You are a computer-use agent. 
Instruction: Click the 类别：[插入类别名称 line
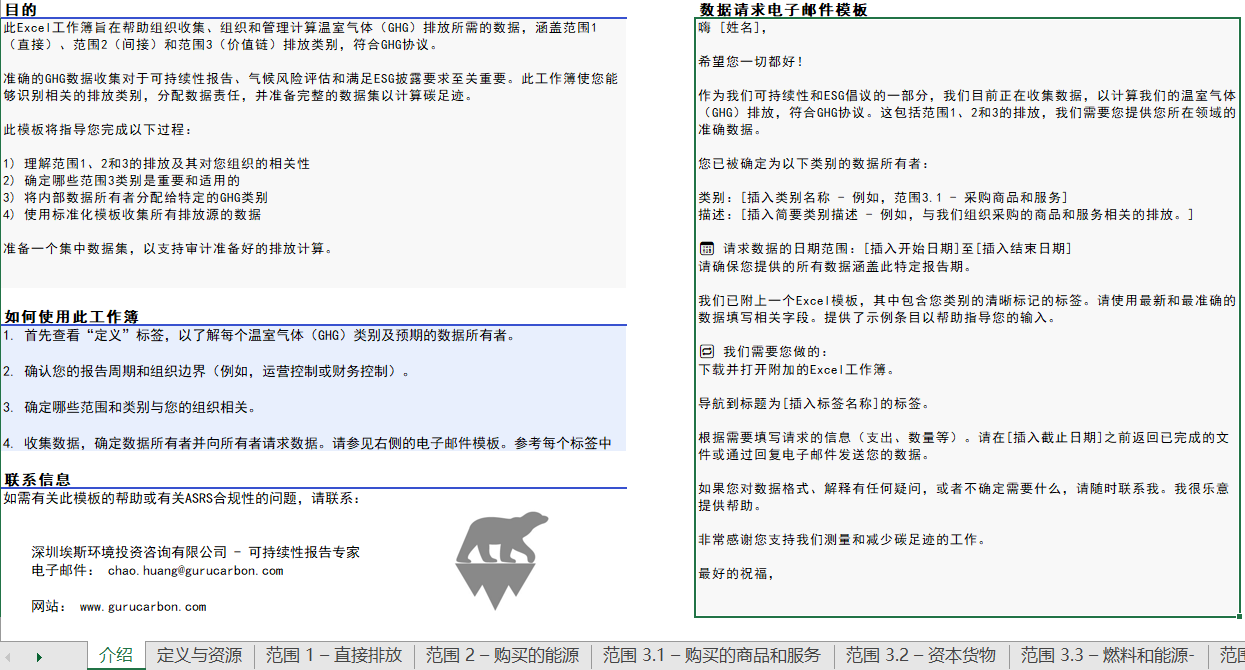(x=883, y=198)
